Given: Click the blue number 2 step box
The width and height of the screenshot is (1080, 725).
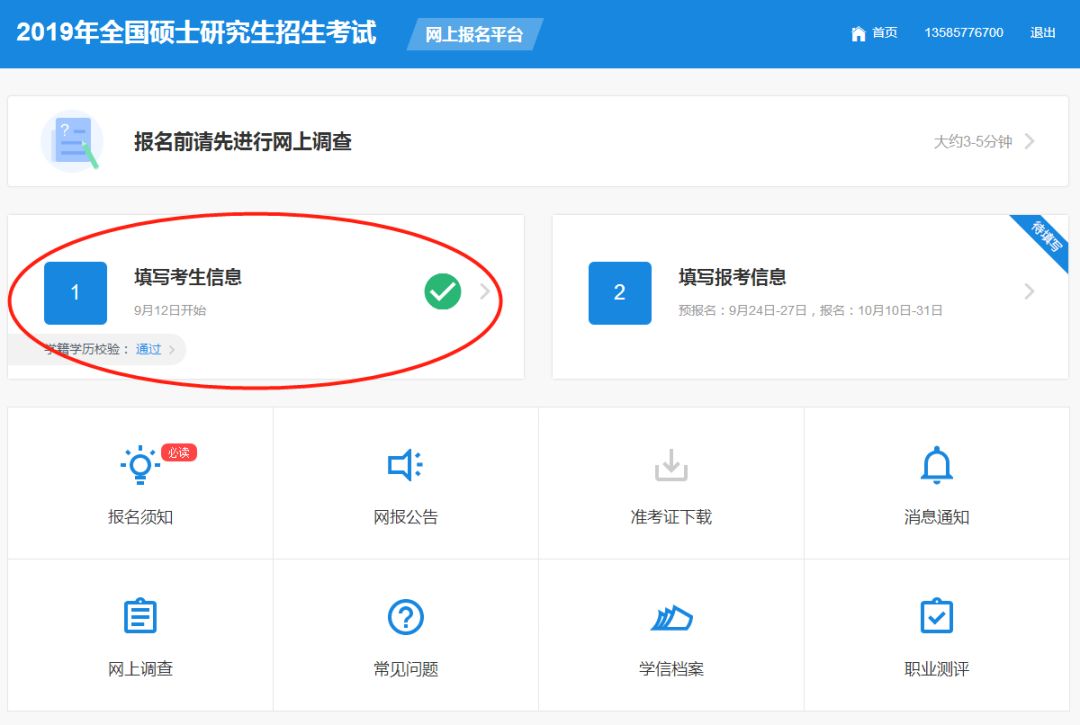Looking at the screenshot, I should coord(619,293).
